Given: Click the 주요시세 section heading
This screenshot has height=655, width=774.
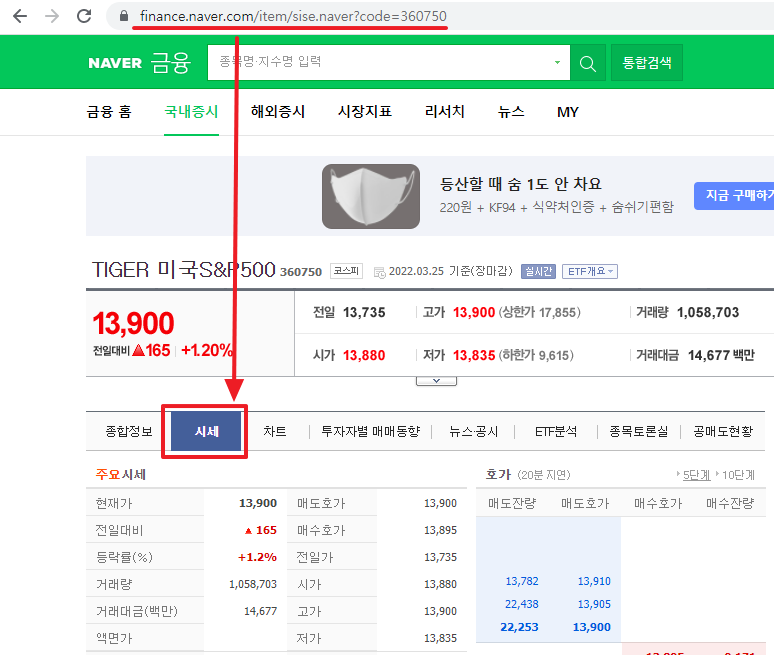Looking at the screenshot, I should [120, 475].
